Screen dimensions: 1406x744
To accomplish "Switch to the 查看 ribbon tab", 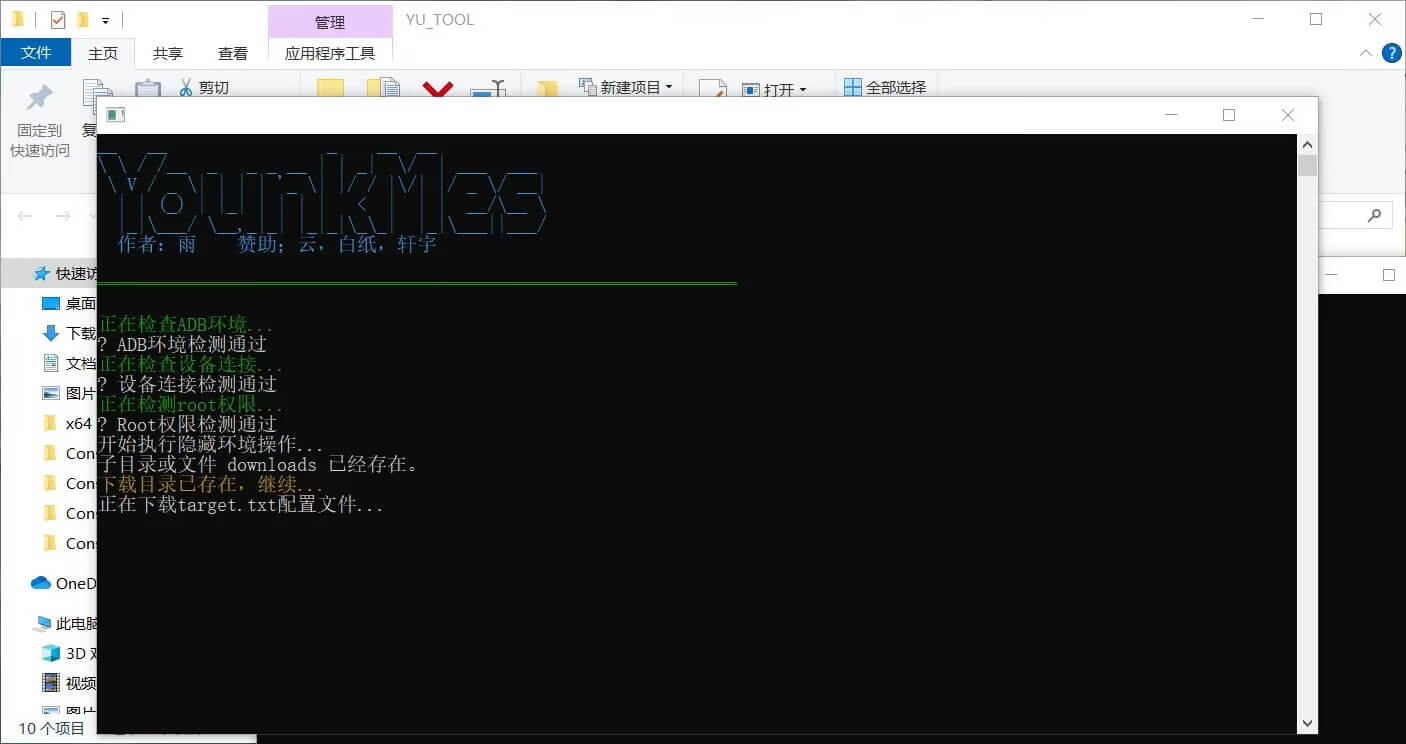I will (232, 53).
